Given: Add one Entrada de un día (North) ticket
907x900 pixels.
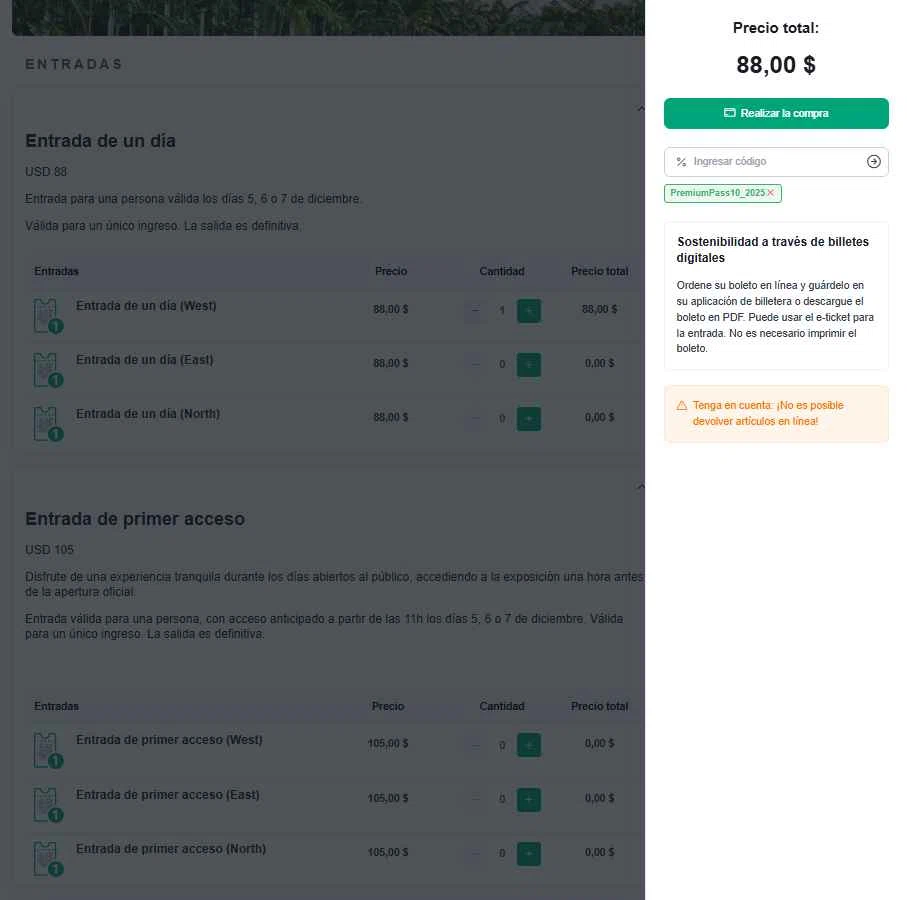Looking at the screenshot, I should click(x=529, y=418).
